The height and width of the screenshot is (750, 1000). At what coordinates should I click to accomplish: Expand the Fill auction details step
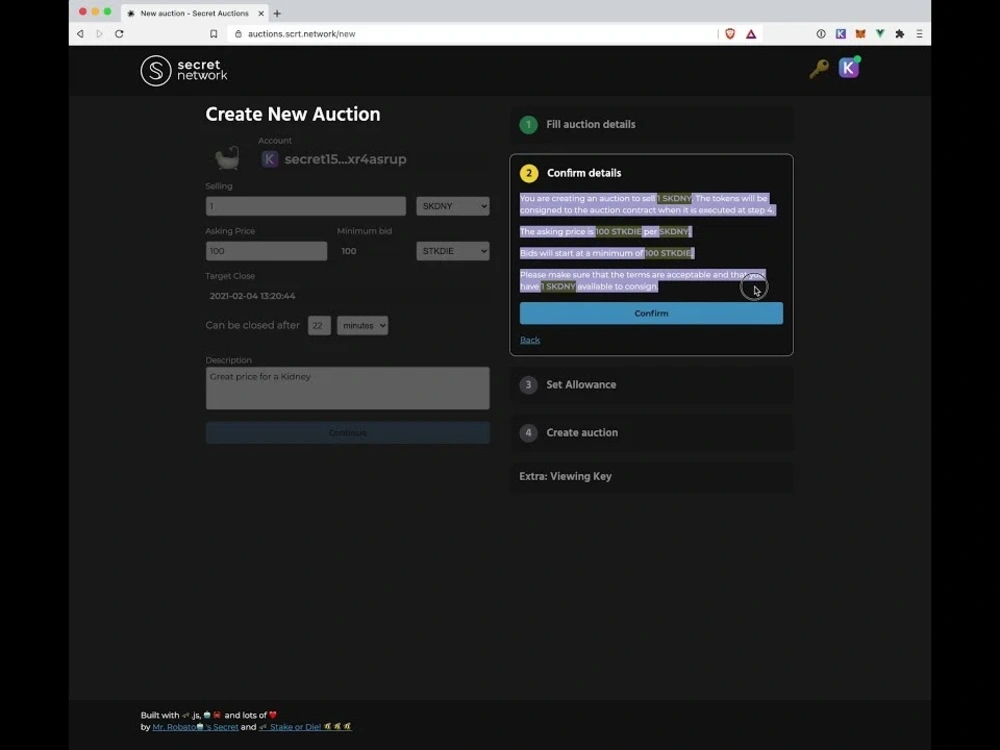[651, 124]
